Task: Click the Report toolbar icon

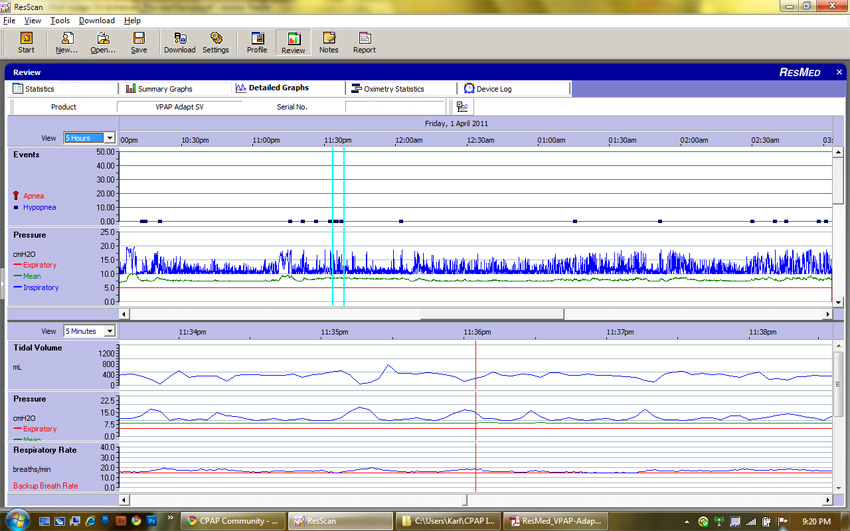Action: [364, 42]
